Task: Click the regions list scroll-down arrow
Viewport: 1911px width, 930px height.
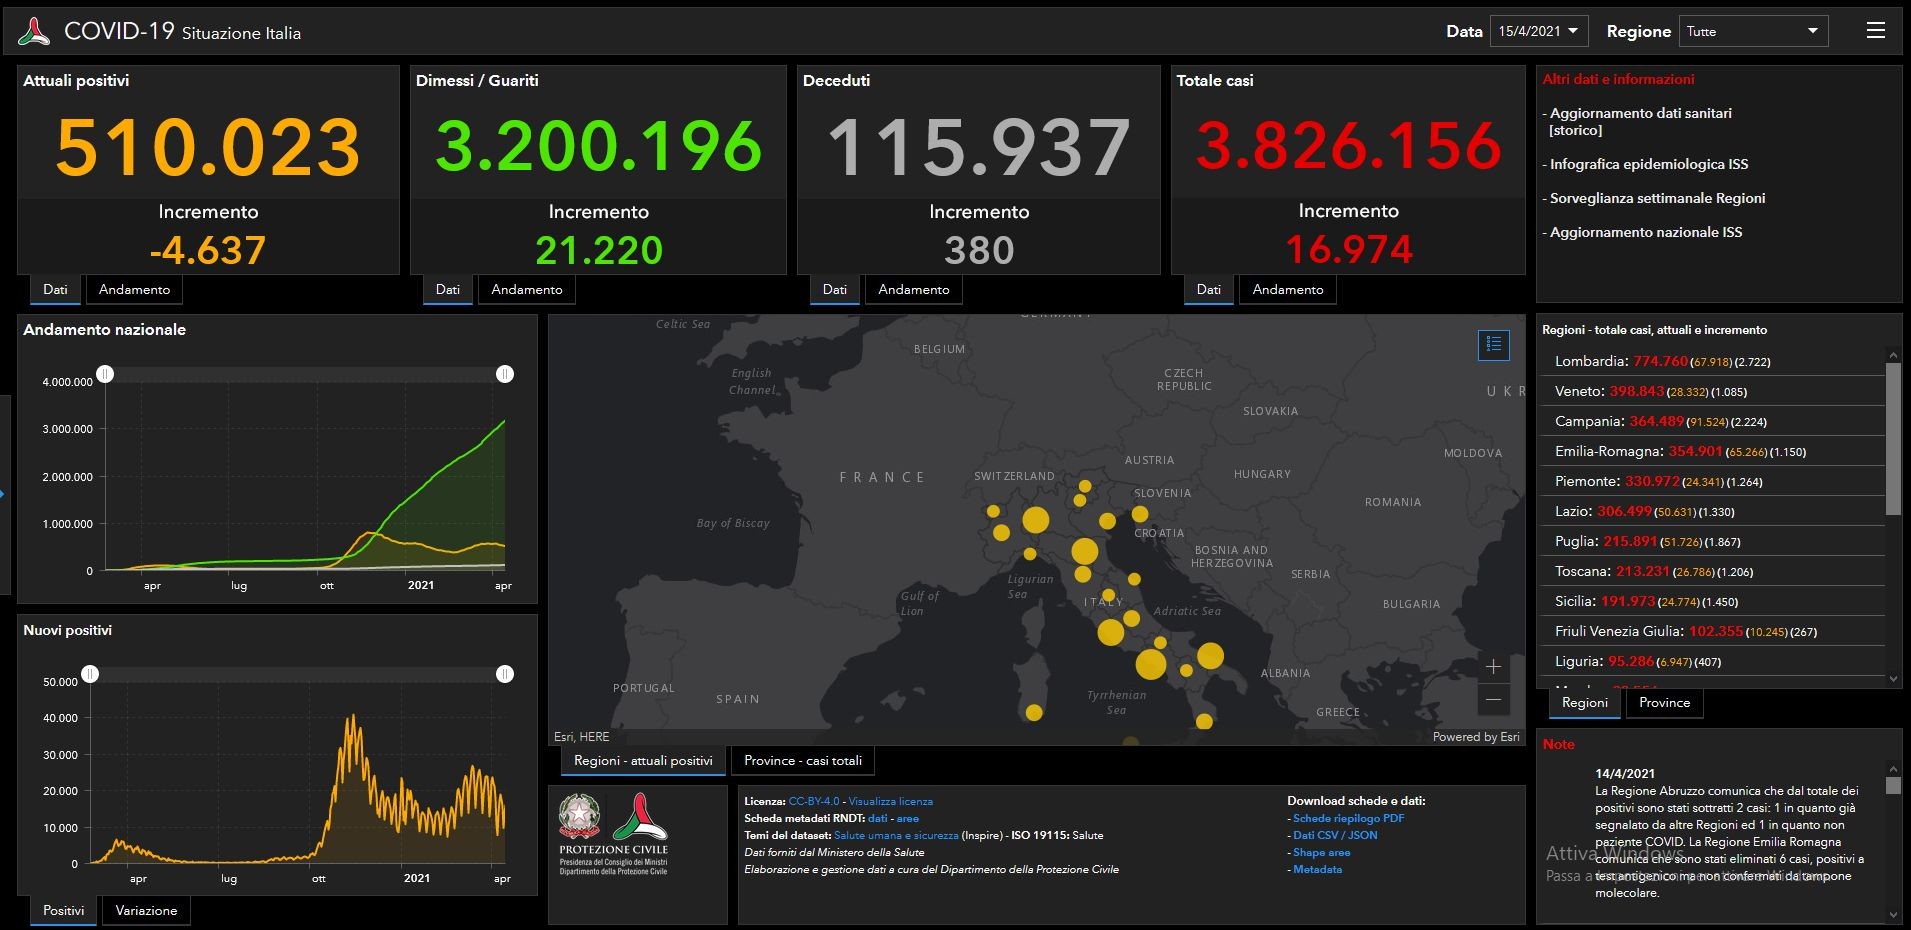Action: tap(1892, 678)
